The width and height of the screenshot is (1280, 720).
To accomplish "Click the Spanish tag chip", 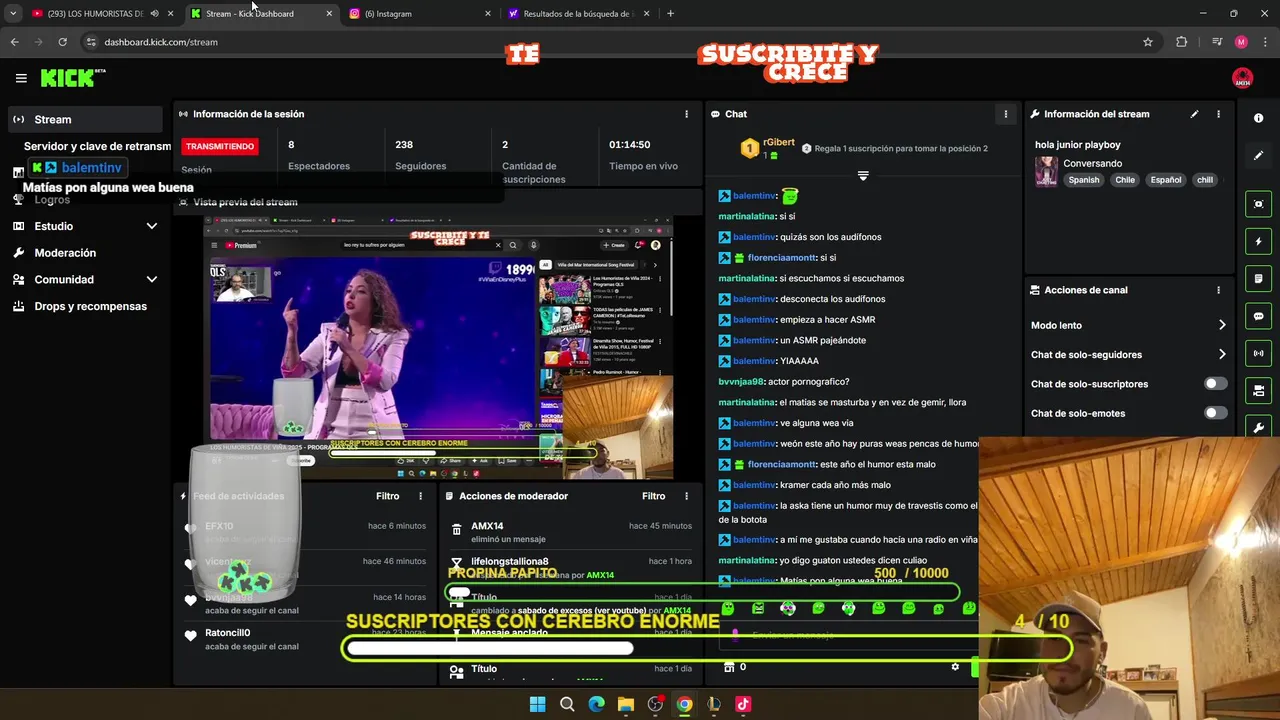I will point(1083,180).
